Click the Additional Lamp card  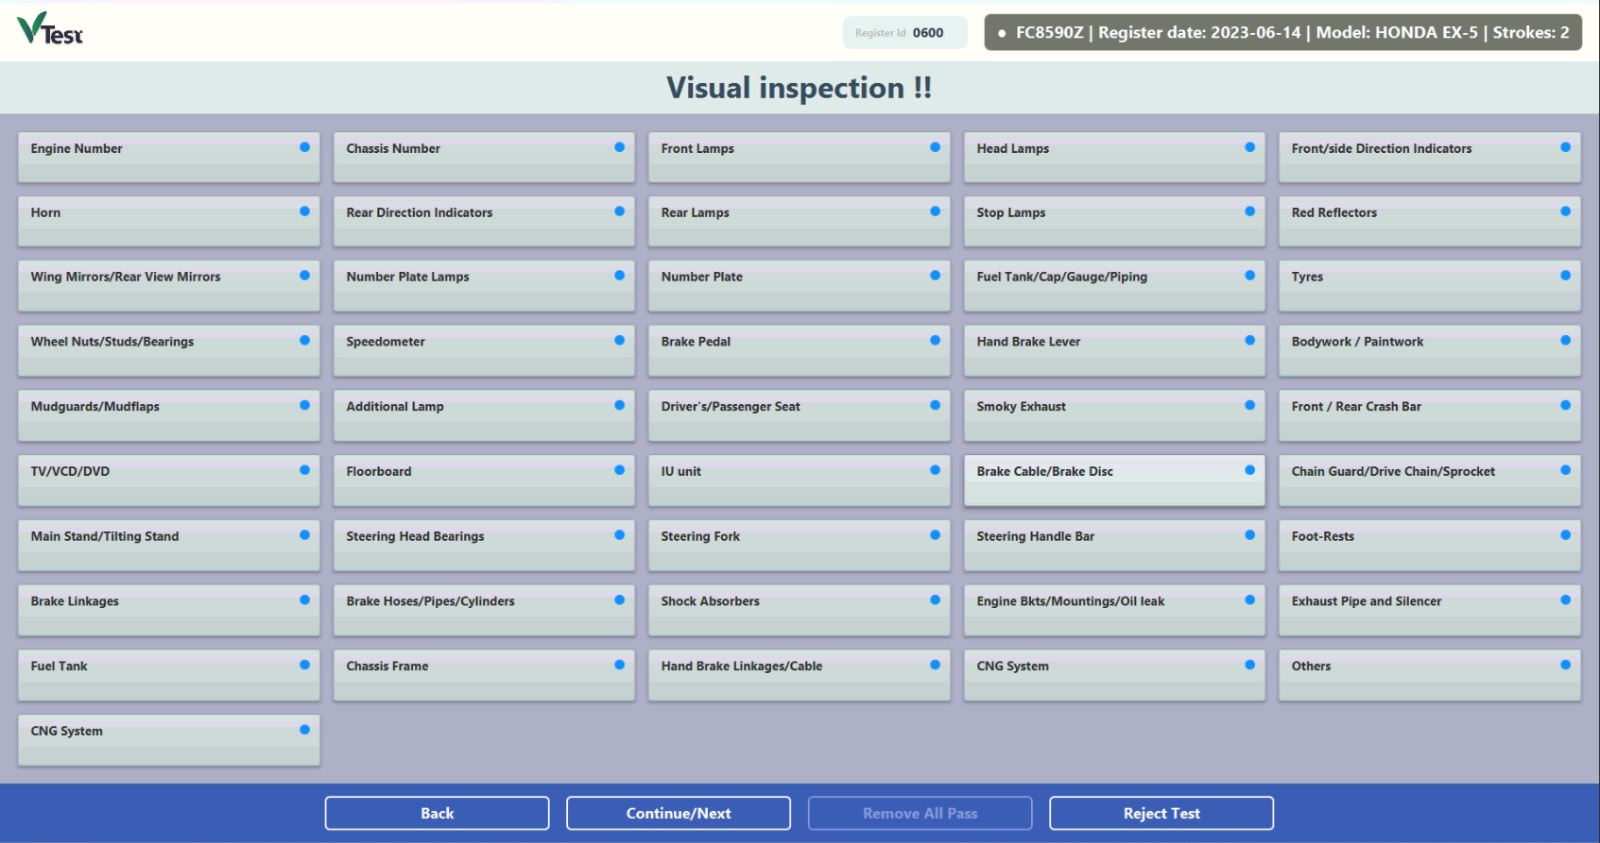(x=484, y=416)
